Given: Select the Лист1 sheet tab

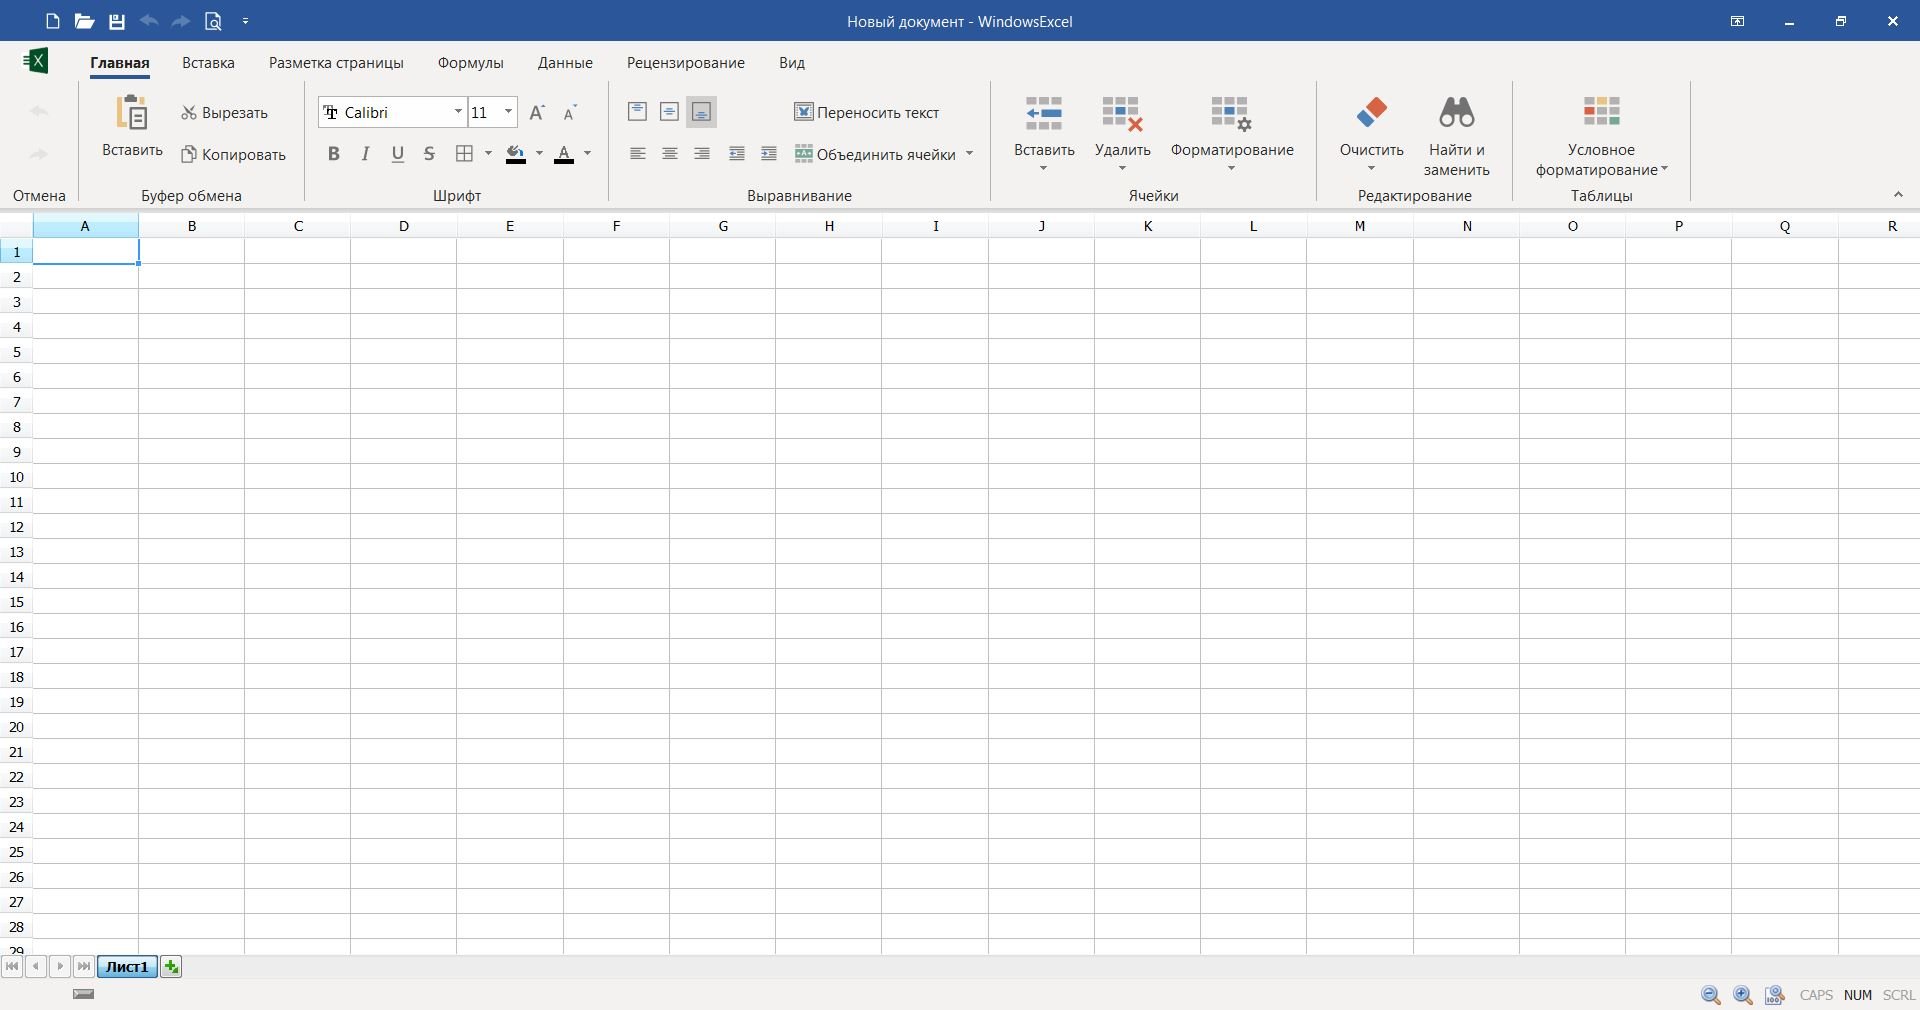Looking at the screenshot, I should pos(127,967).
